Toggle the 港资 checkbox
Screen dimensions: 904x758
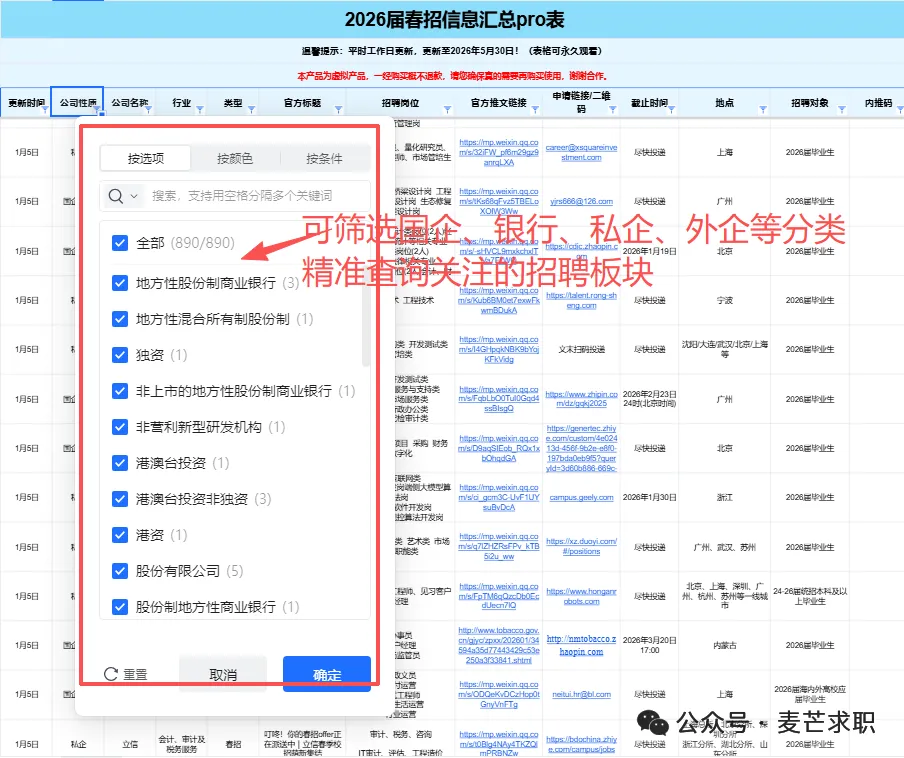(120, 535)
